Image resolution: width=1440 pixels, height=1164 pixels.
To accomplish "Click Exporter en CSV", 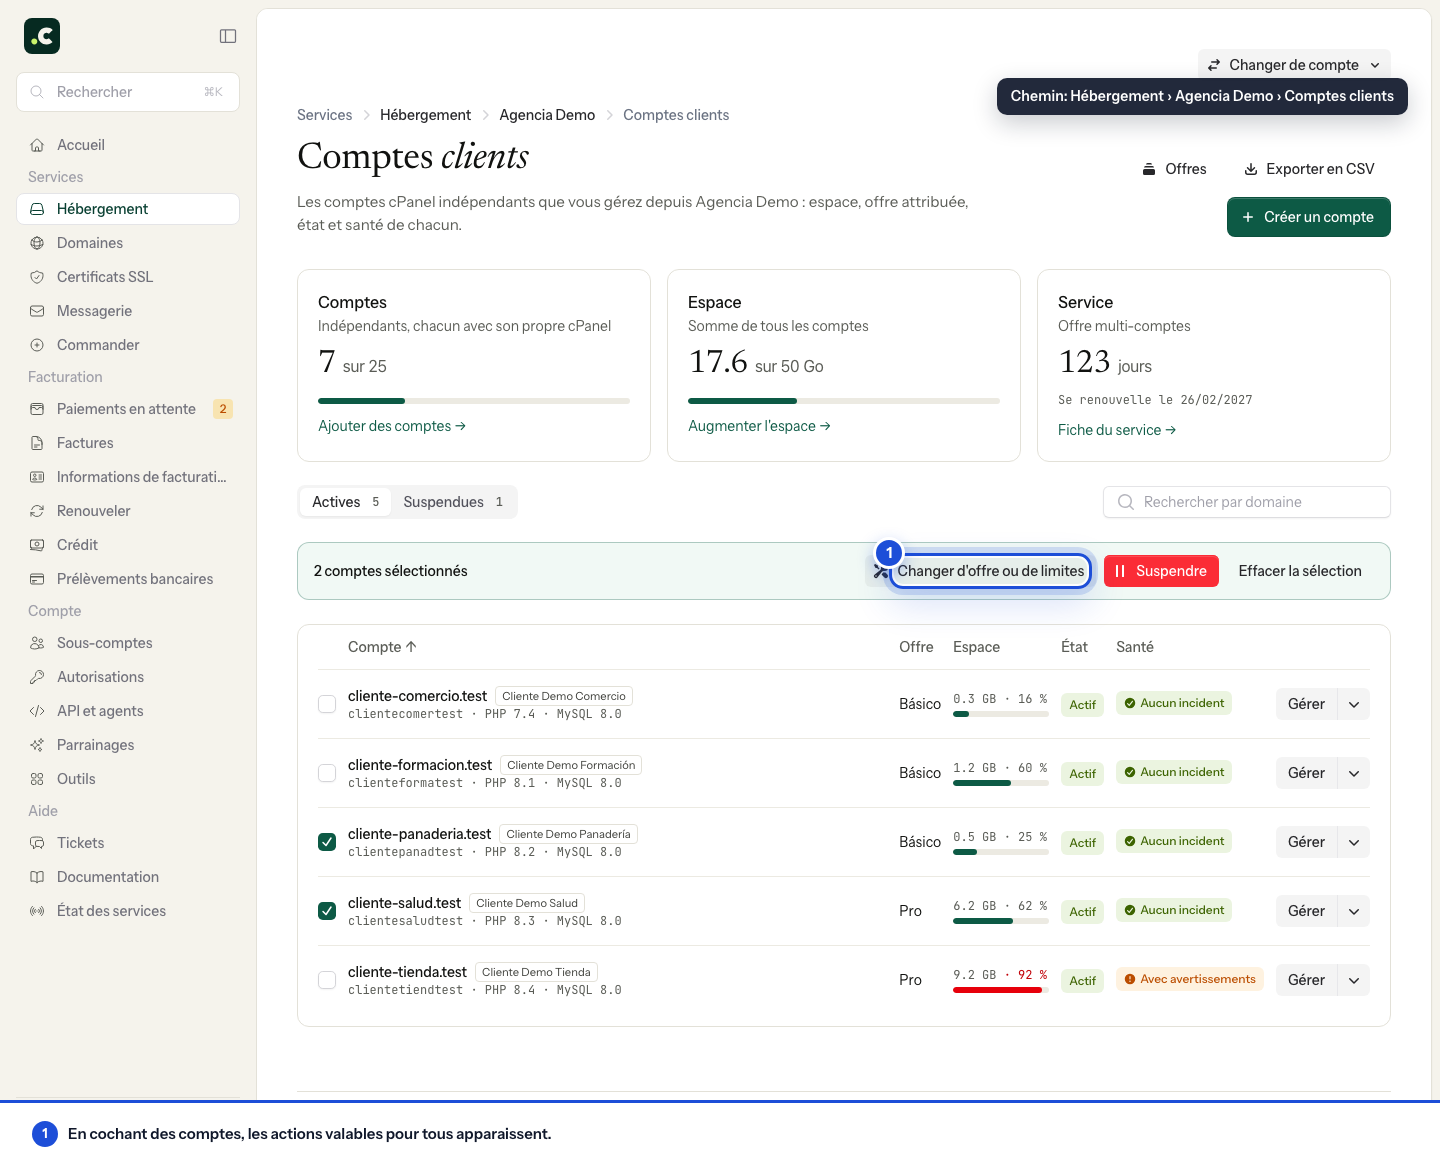I will click(x=1309, y=169).
